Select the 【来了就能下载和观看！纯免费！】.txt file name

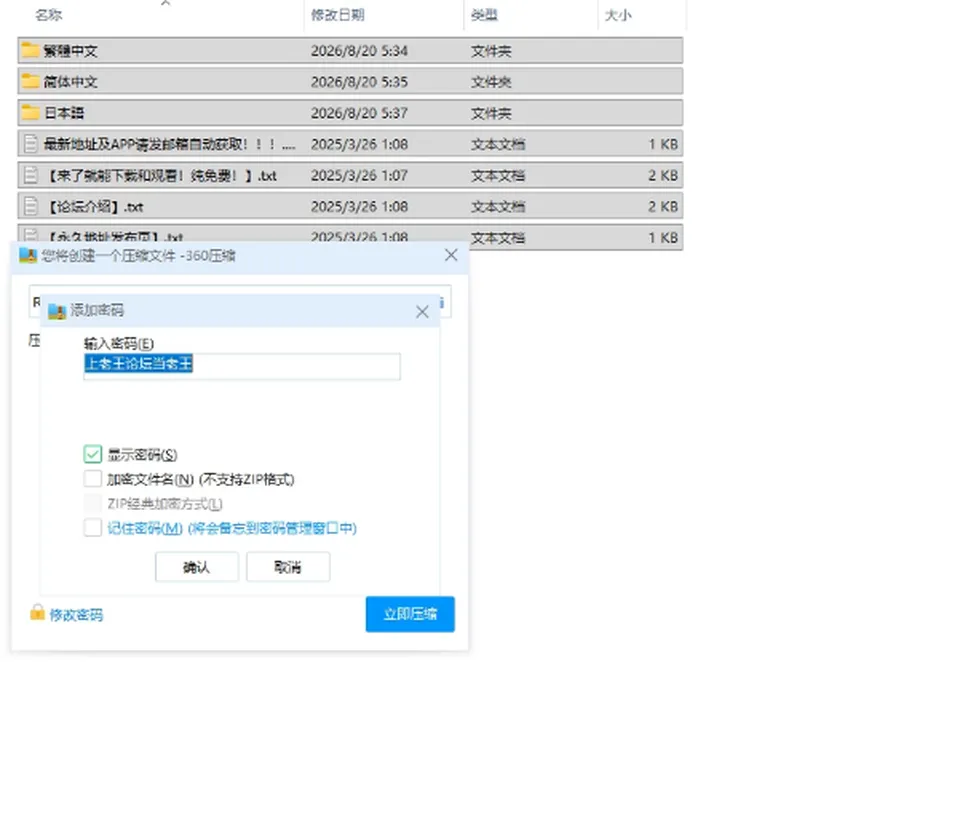(160, 176)
